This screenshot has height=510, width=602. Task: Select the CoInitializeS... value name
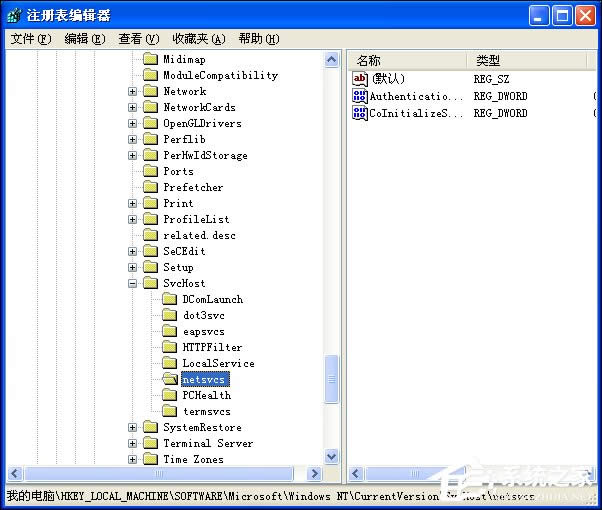(x=416, y=113)
